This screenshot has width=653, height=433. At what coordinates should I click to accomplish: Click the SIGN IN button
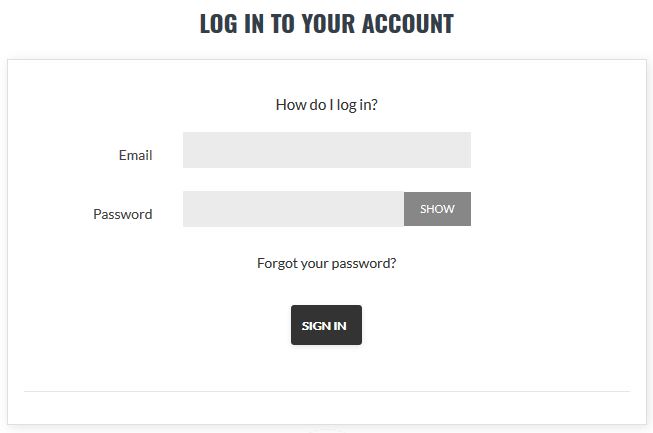pos(326,325)
